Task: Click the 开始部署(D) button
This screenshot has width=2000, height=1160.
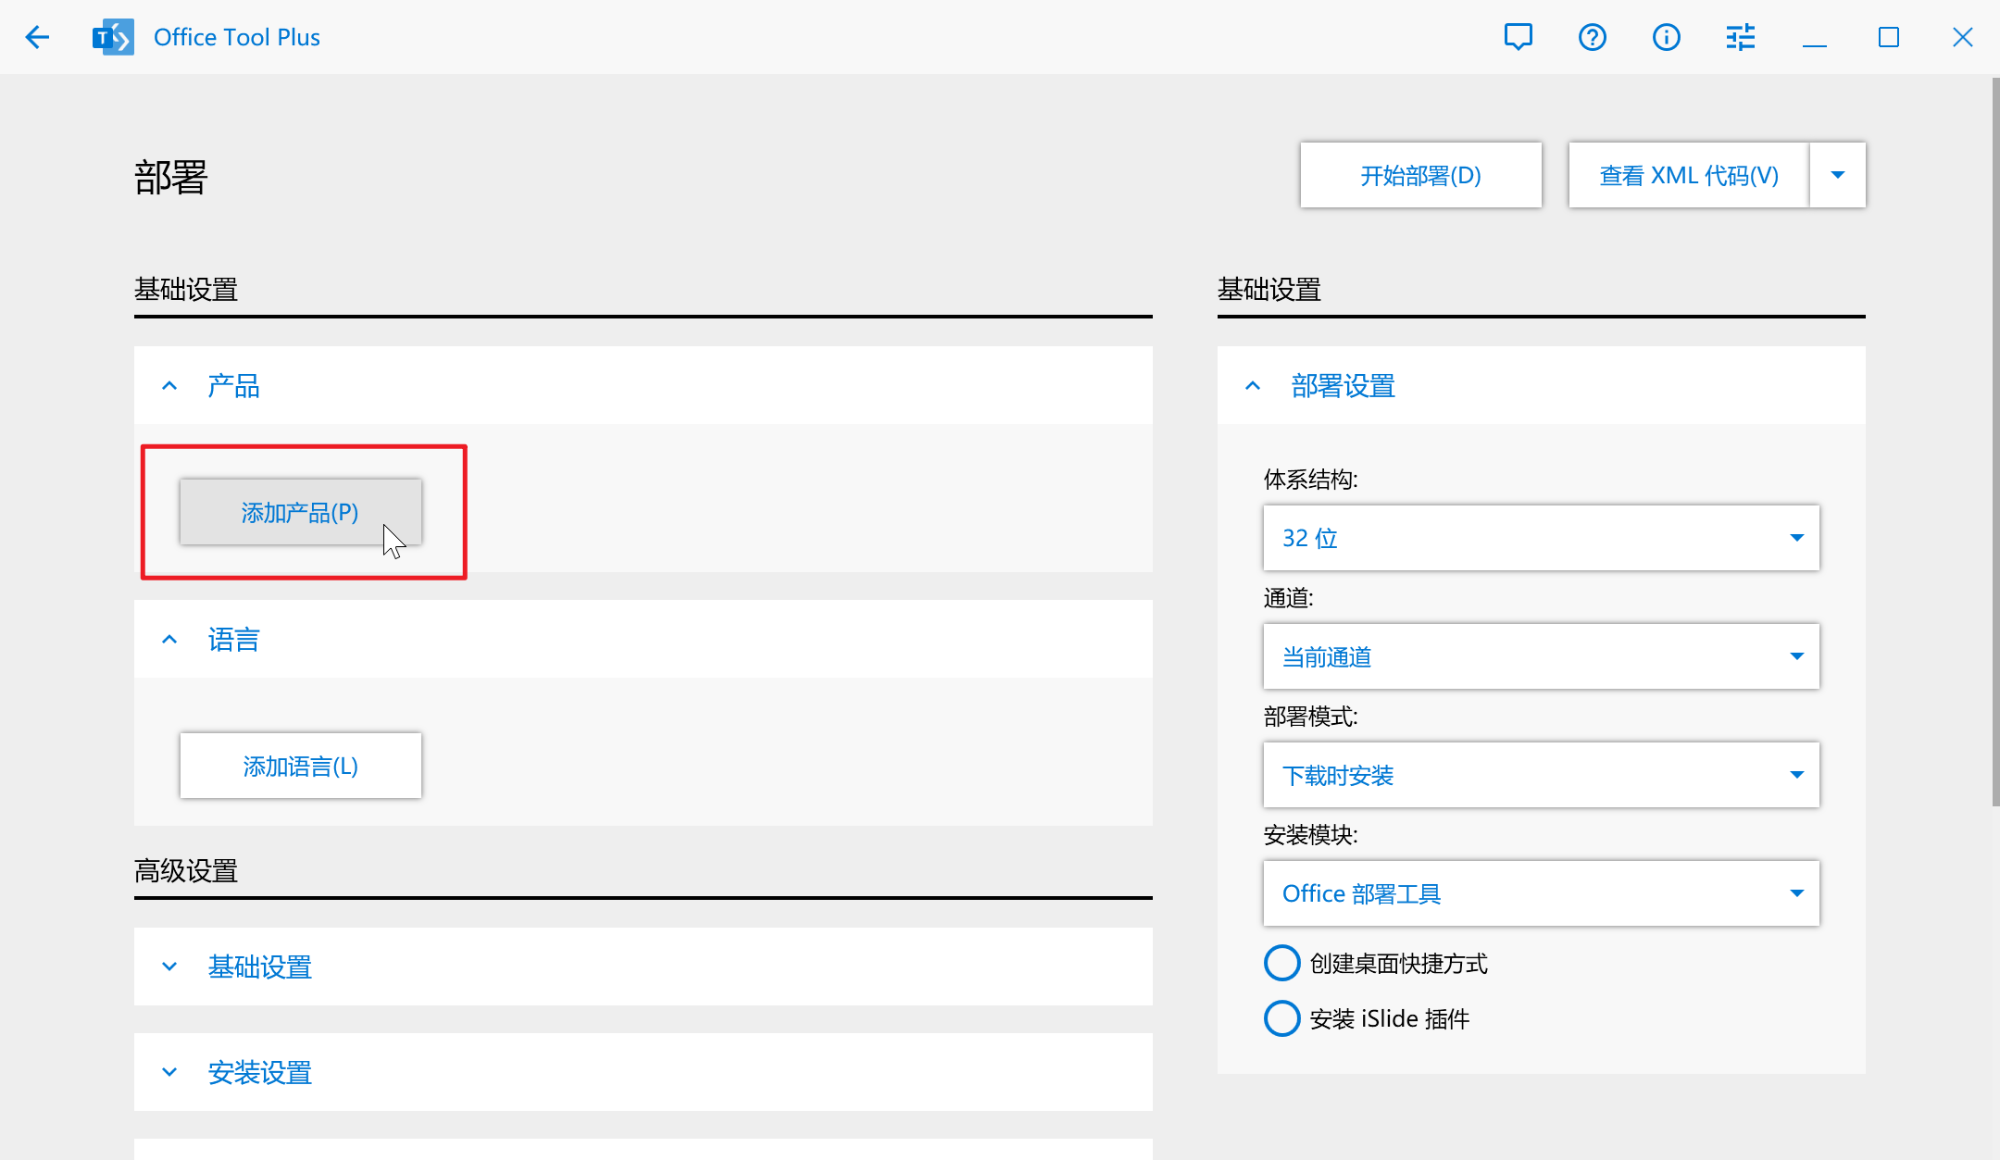Action: point(1420,175)
